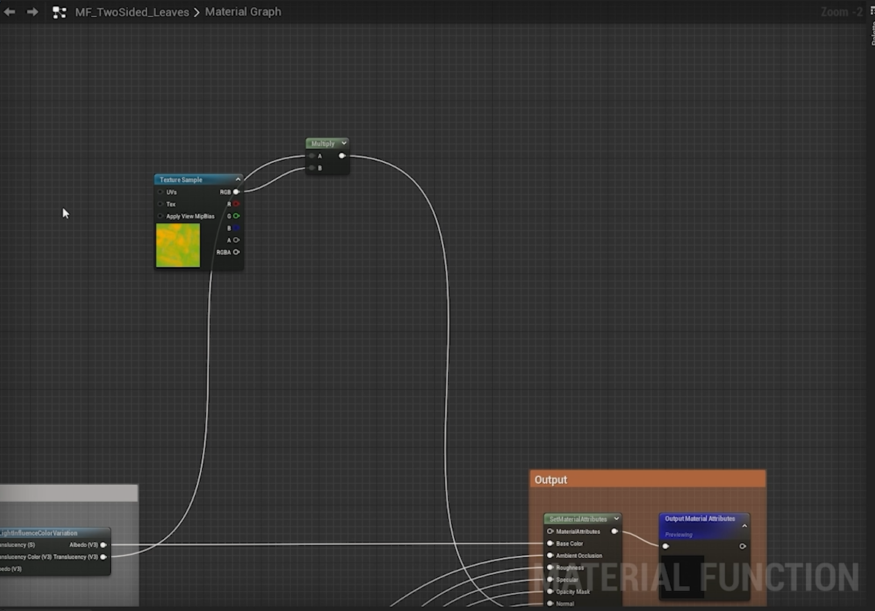Go forward with the right navigation arrow
This screenshot has width=875, height=611.
point(32,12)
